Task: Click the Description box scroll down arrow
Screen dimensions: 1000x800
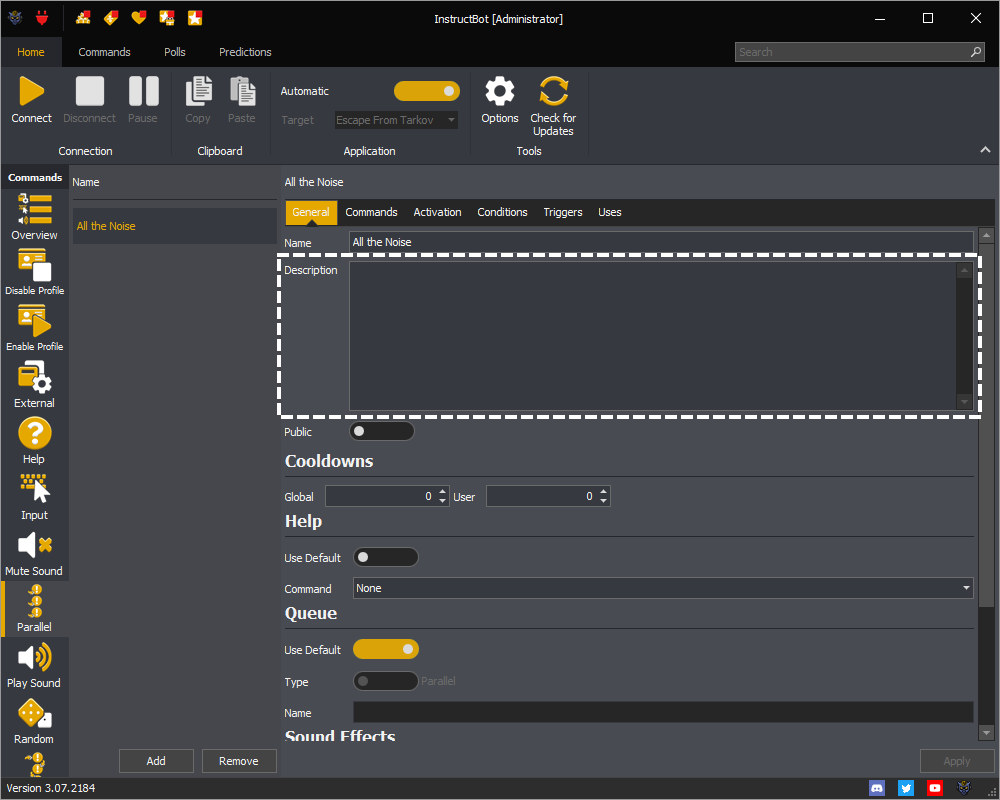Action: click(964, 402)
